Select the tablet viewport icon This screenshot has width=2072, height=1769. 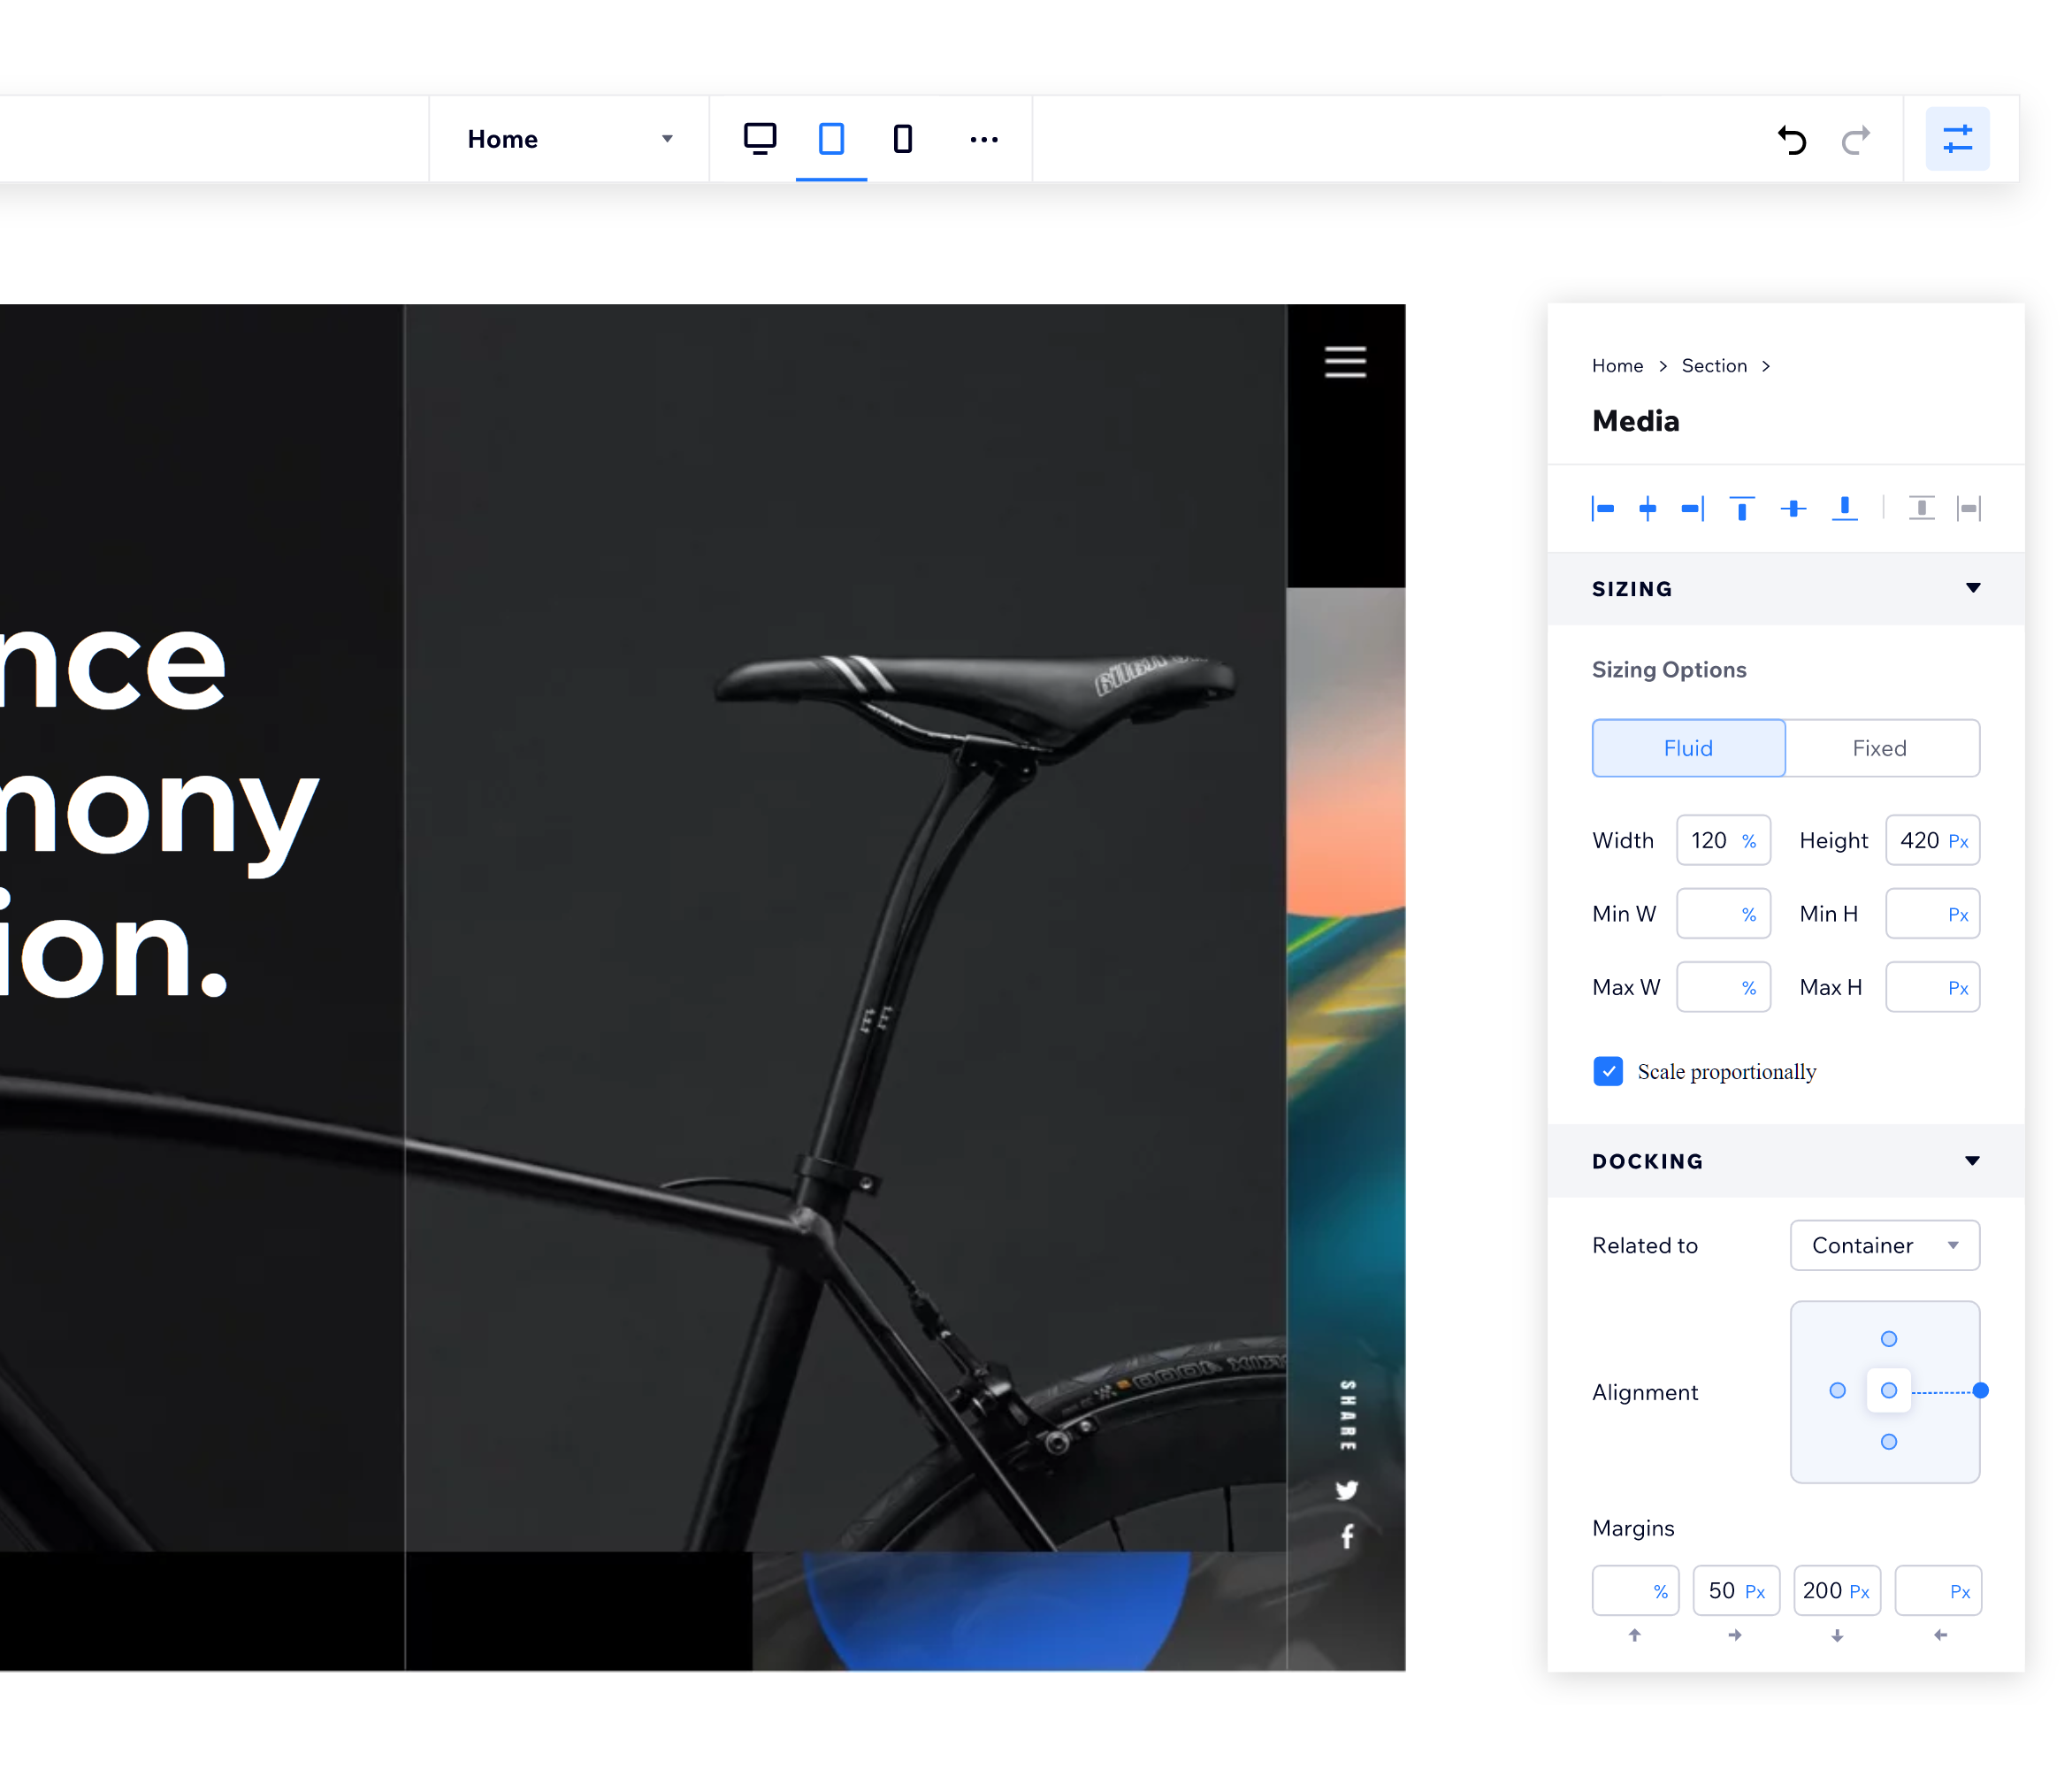[x=831, y=138]
